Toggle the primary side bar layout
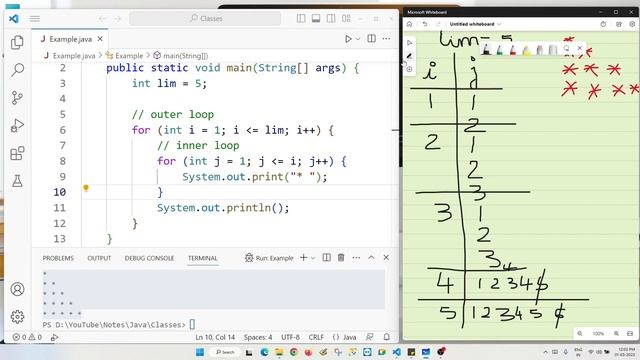 coord(301,18)
